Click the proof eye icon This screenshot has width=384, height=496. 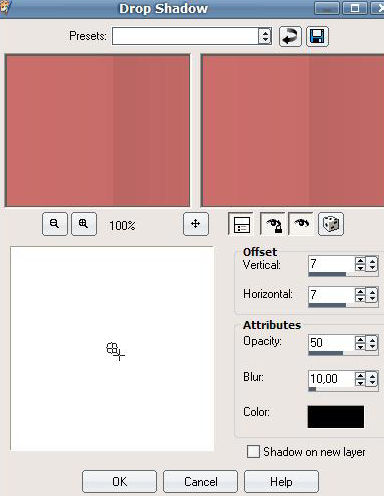(301, 224)
